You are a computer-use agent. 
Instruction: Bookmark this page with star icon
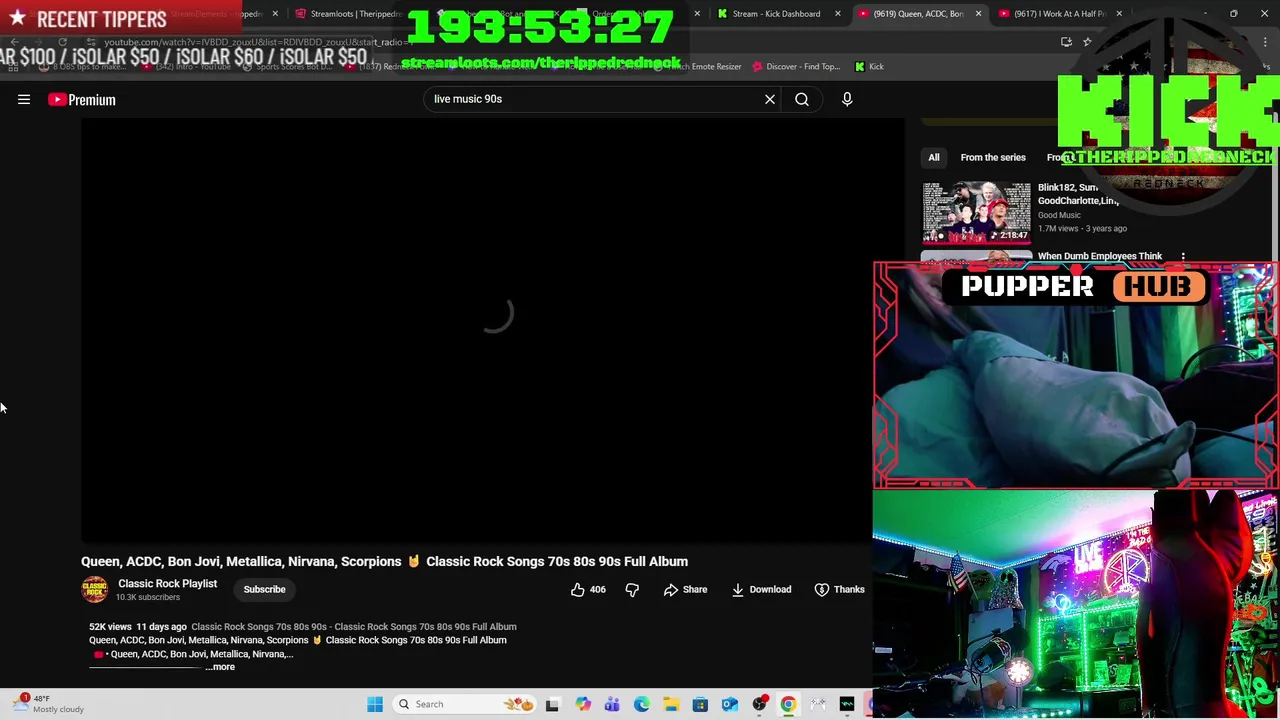[1087, 42]
